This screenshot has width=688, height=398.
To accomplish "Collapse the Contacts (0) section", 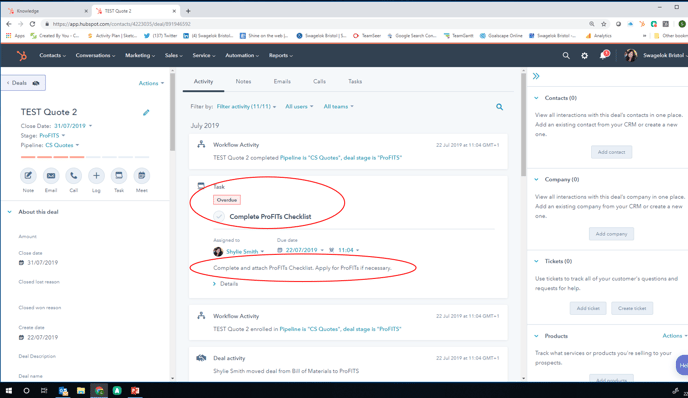I will tap(536, 98).
